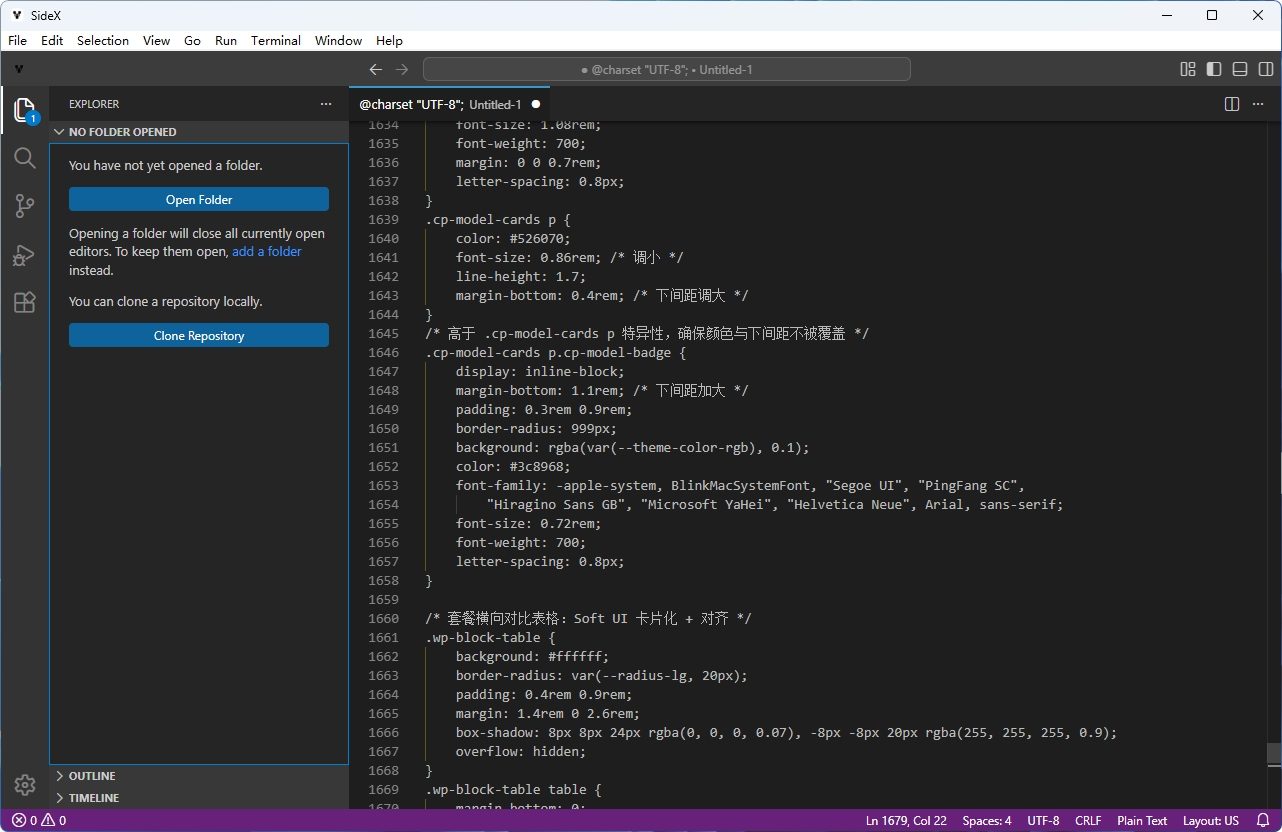Select the Untitled-1 editor tab
The image size is (1282, 832).
450,104
